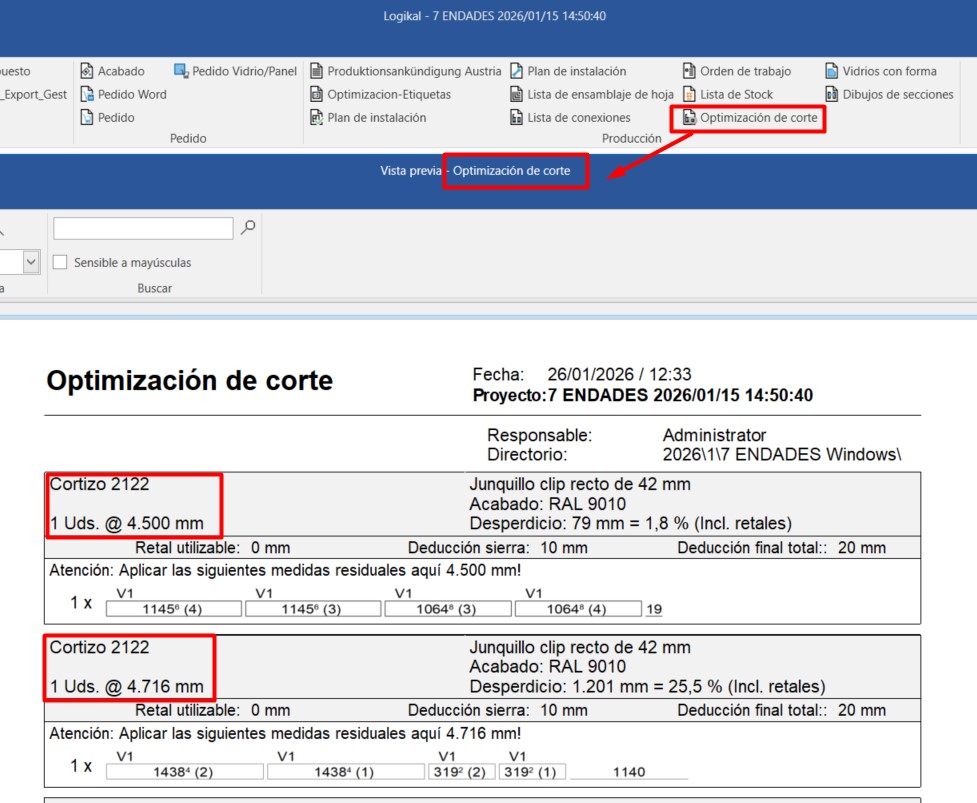Screen dimensions: 977x803
Task: Open Lista de Stock report
Action: 727,95
